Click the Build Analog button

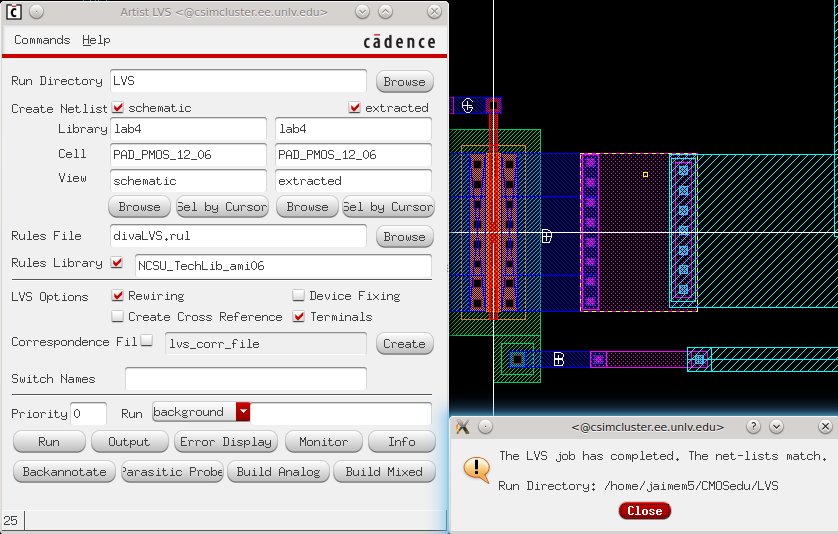coord(278,471)
